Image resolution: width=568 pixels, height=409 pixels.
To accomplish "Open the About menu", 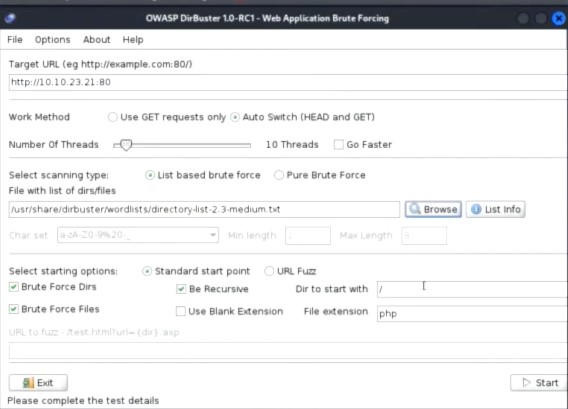I will pyautogui.click(x=96, y=39).
